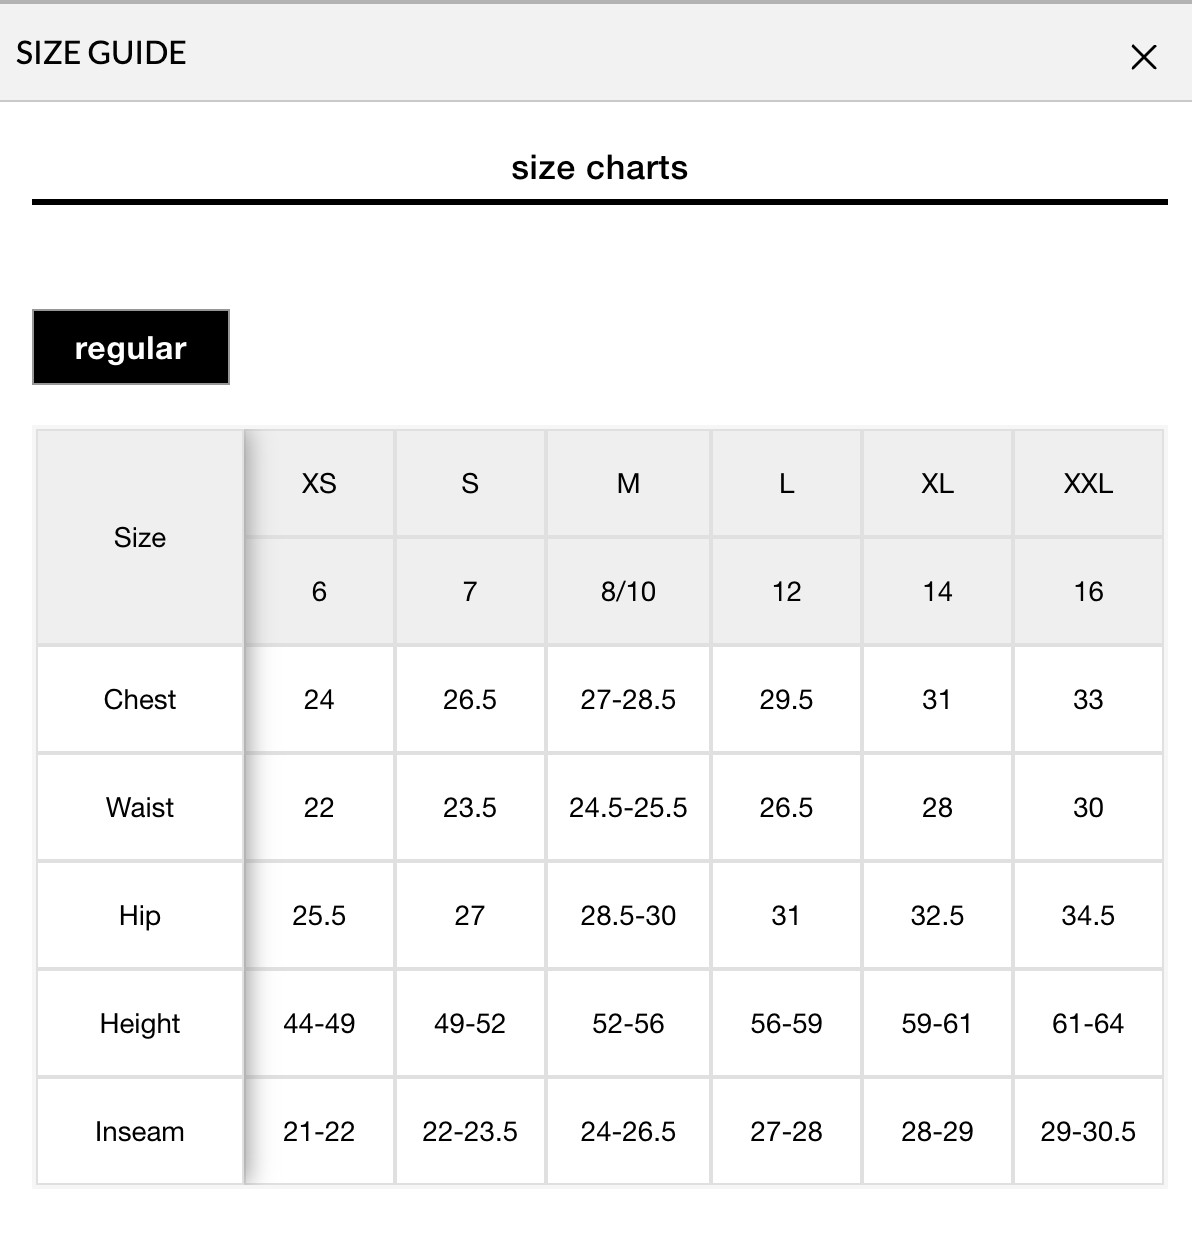1192x1246 pixels.
Task: Close the size guide dialog
Action: coord(1143,57)
